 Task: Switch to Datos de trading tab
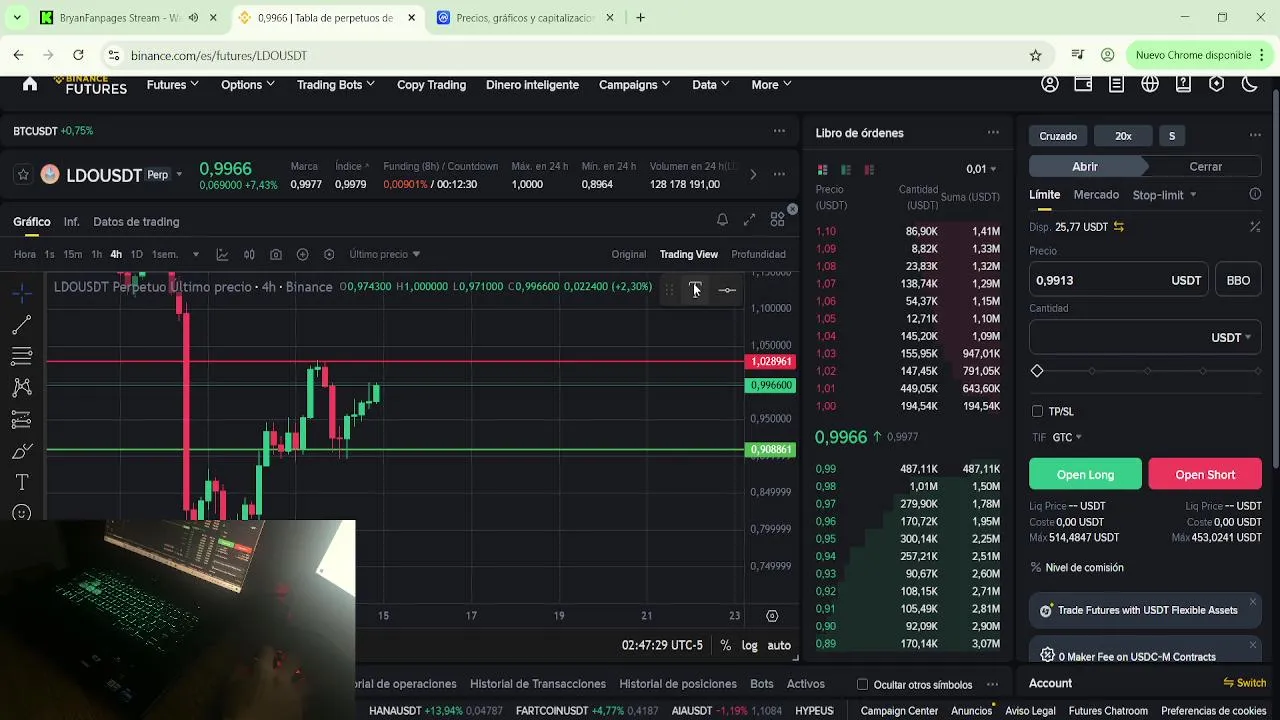[136, 222]
